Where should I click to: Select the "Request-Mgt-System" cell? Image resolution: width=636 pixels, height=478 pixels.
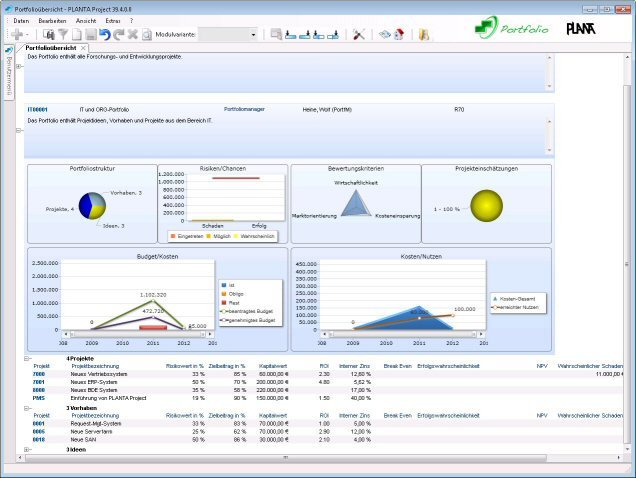coord(96,424)
